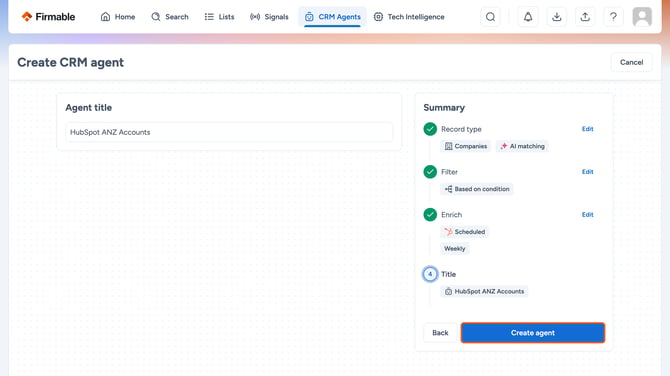Edit the Record type step

coord(588,129)
